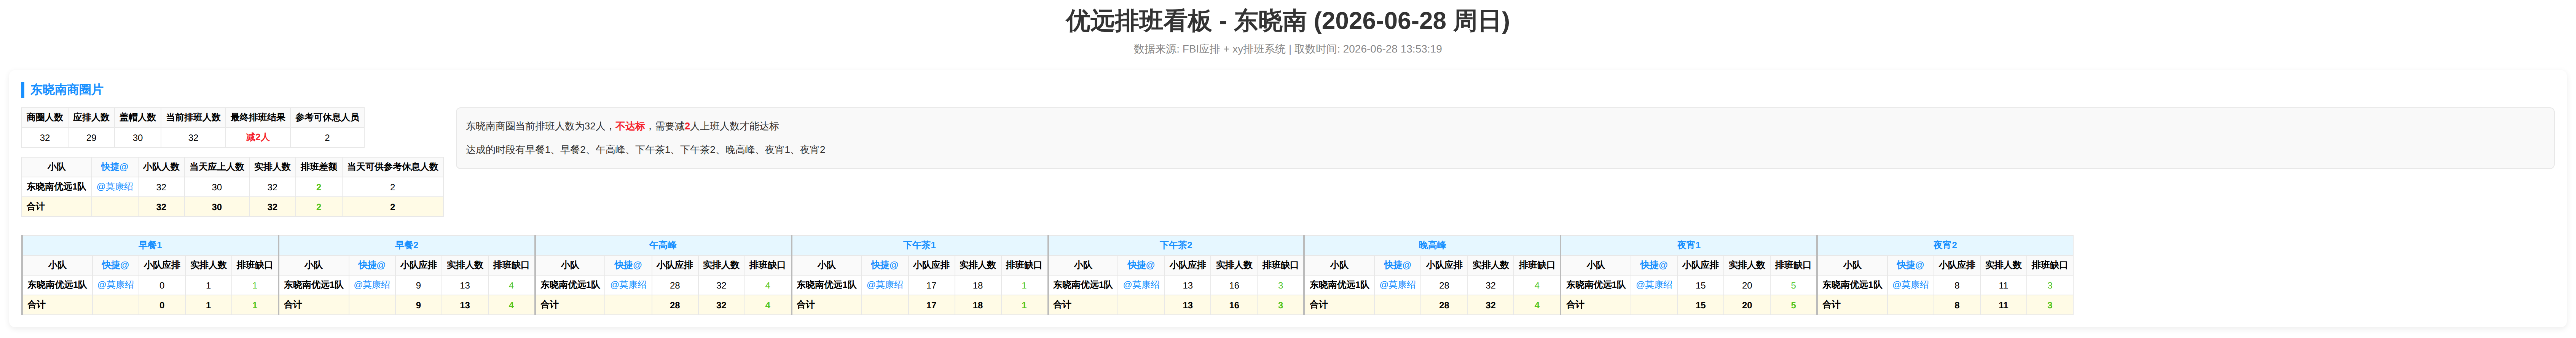Click 小队应排 value 0 in 早餐1 team row
The width and height of the screenshot is (2576, 338).
(162, 285)
